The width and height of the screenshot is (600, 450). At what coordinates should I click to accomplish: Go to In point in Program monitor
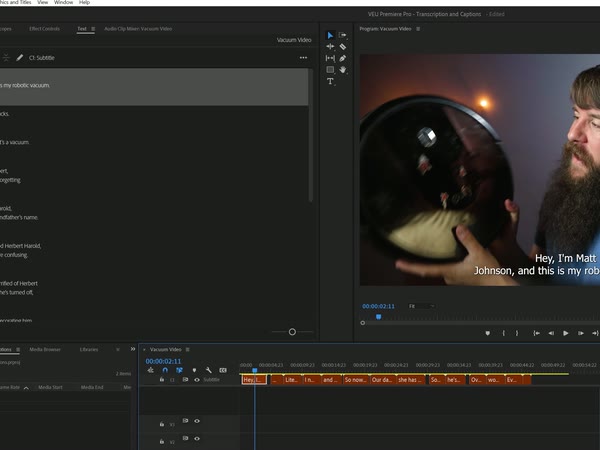(536, 333)
